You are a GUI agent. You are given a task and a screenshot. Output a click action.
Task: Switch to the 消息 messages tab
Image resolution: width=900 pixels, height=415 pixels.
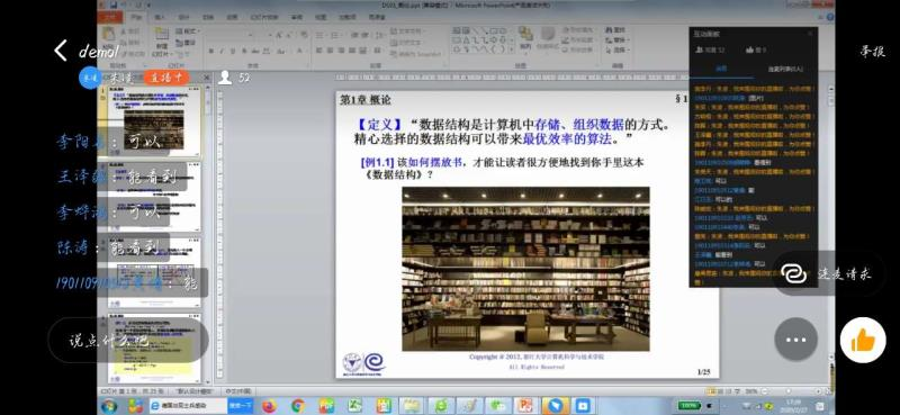pyautogui.click(x=719, y=69)
